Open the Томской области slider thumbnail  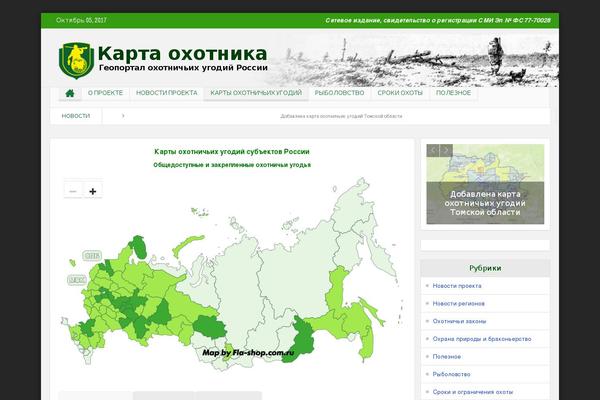(x=485, y=184)
